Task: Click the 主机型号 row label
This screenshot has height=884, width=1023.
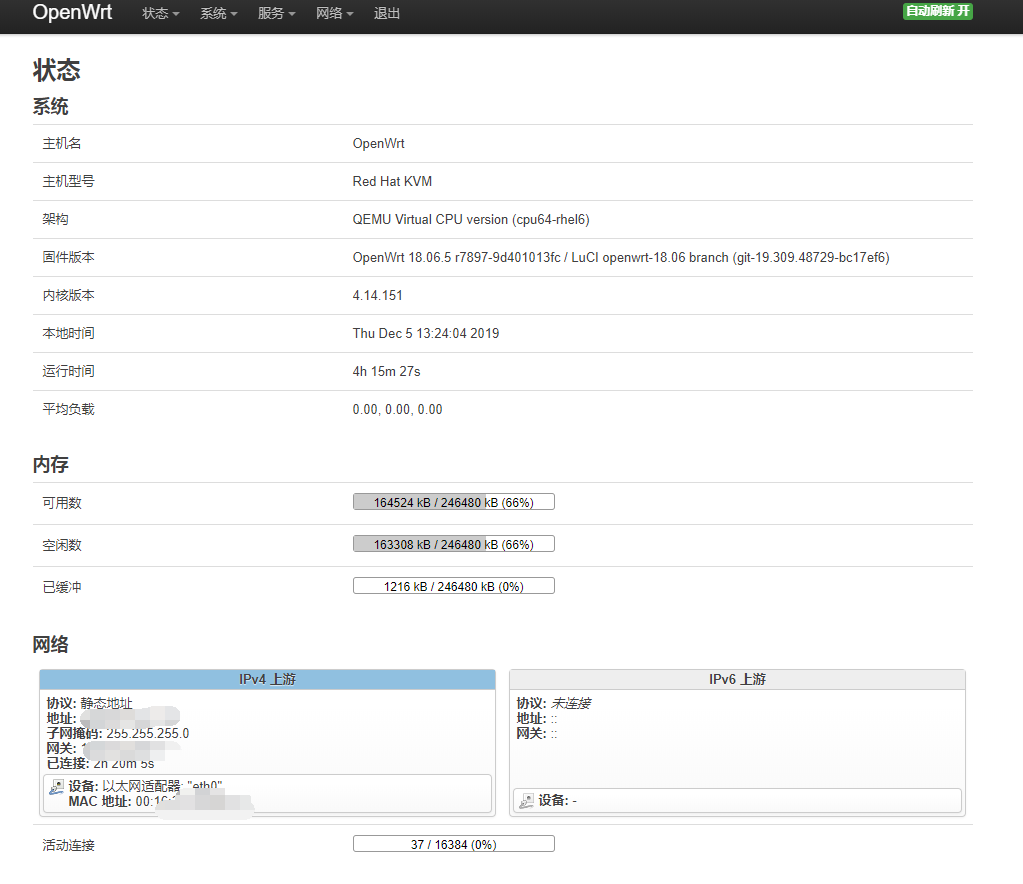Action: pos(69,181)
